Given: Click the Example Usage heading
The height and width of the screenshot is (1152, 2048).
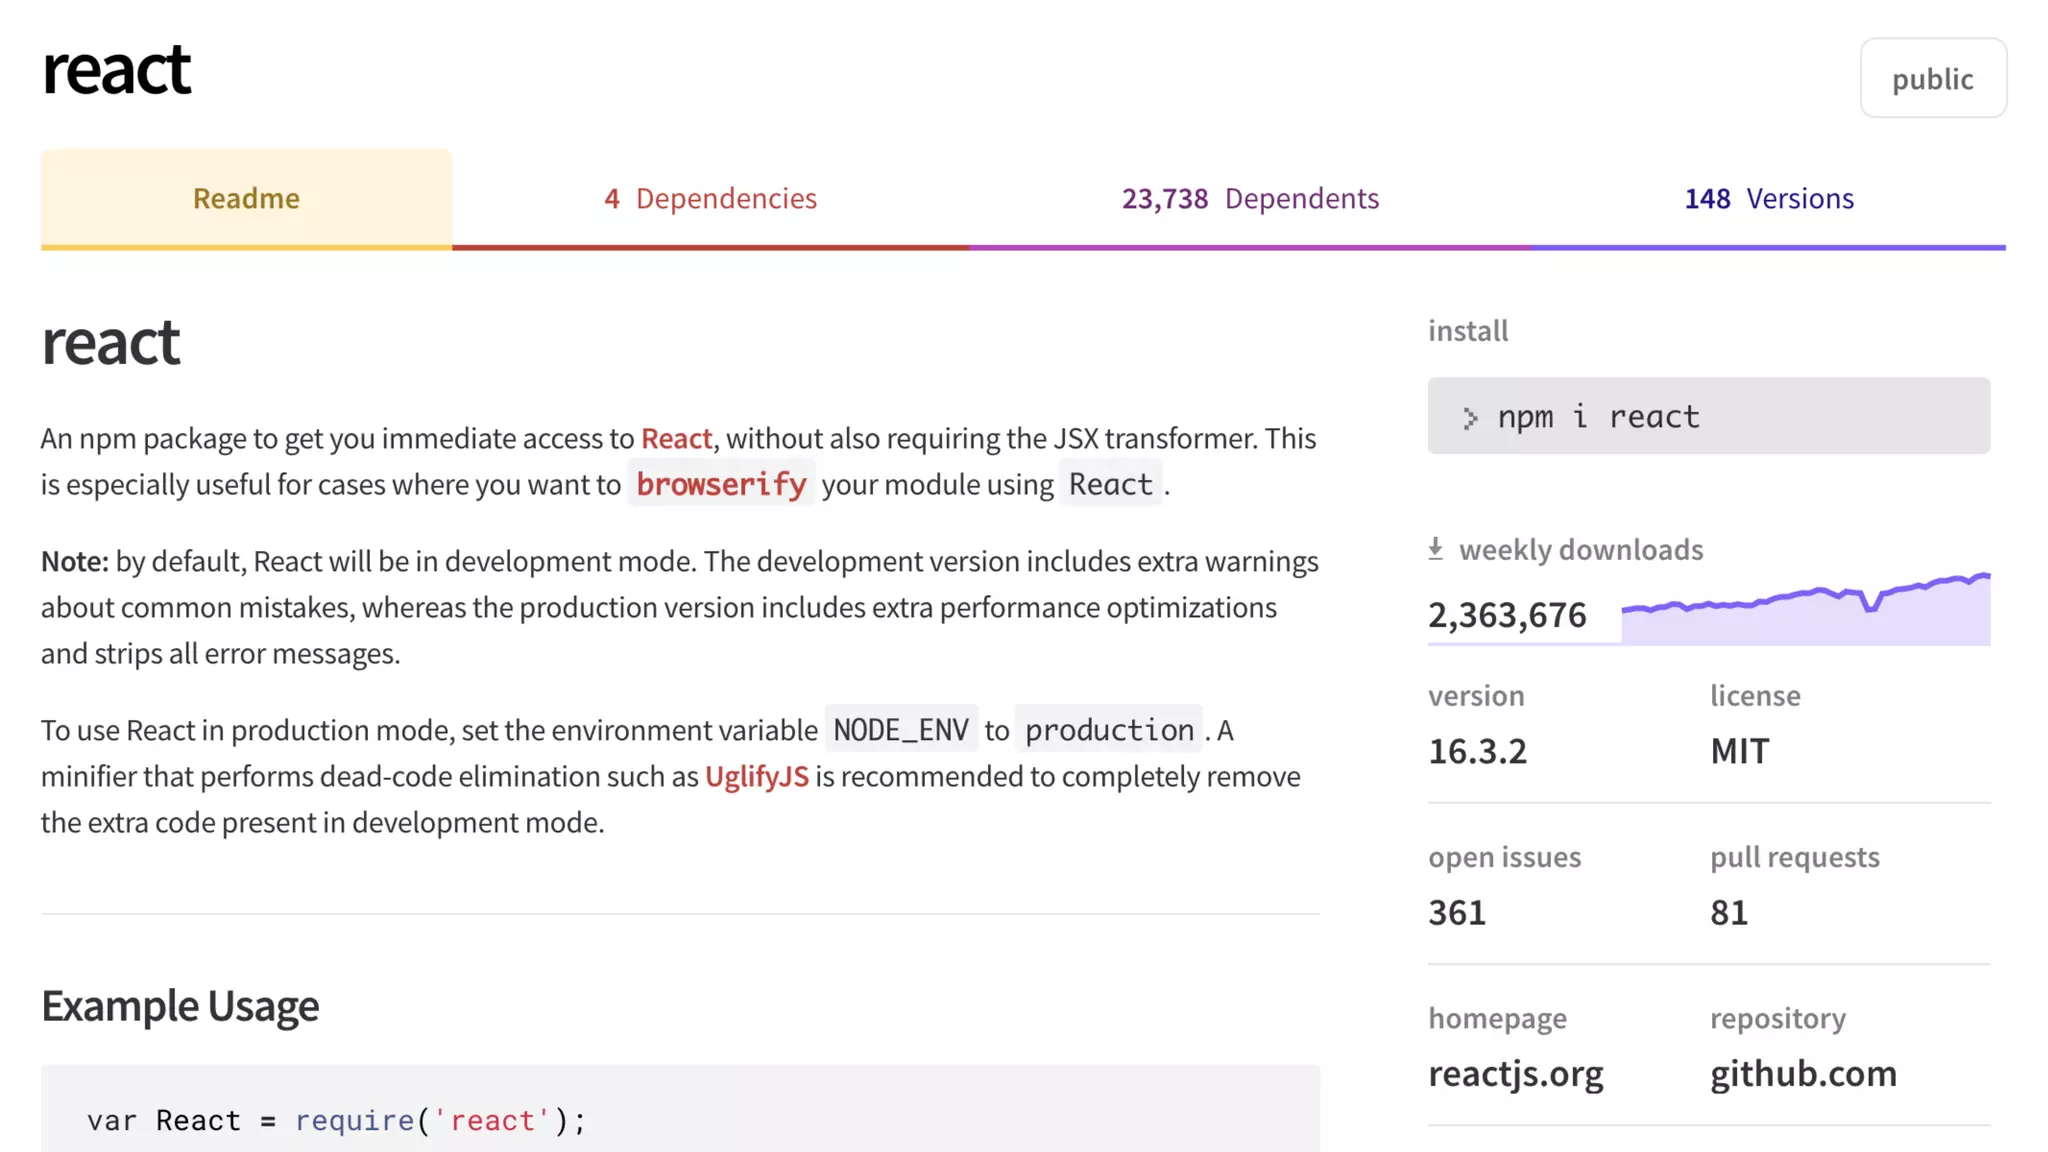Looking at the screenshot, I should [x=180, y=1005].
